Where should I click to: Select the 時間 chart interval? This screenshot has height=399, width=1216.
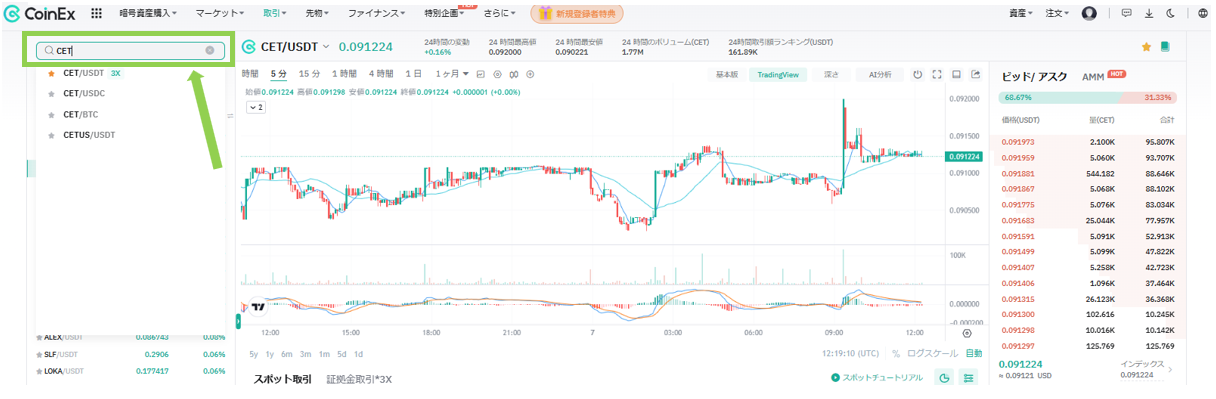[x=251, y=74]
